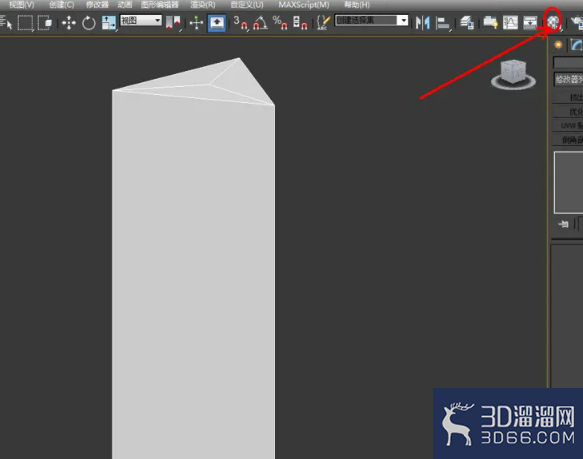Image resolution: width=583 pixels, height=459 pixels.
Task: Open the Layer Manager icon
Action: pyautogui.click(x=467, y=23)
